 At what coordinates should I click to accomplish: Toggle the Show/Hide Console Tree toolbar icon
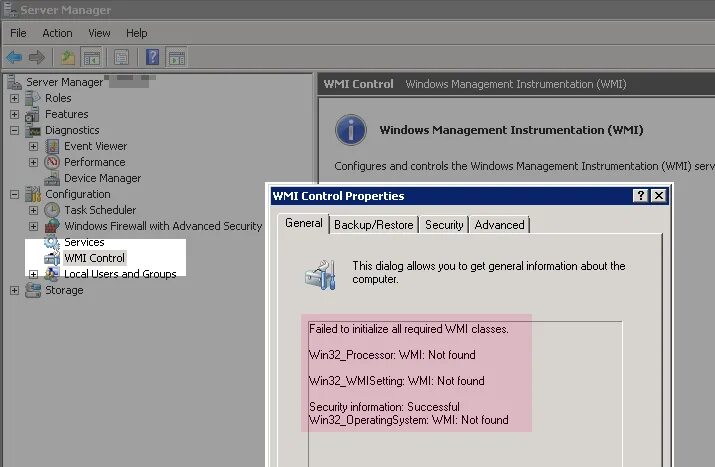91,57
